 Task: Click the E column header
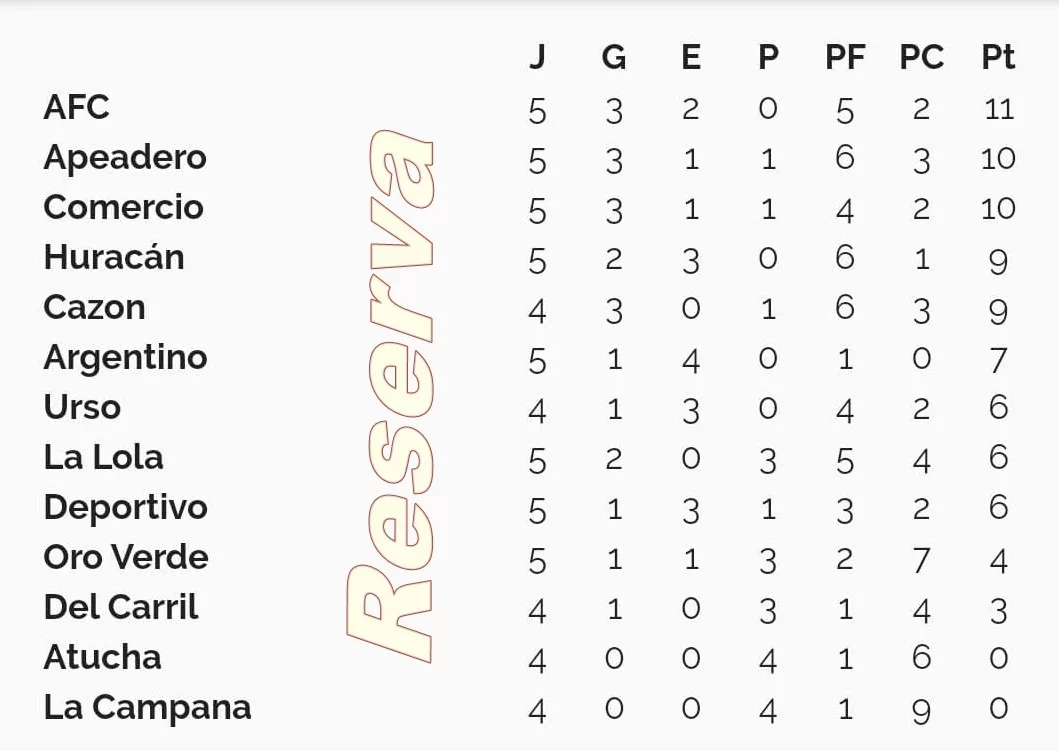(691, 57)
